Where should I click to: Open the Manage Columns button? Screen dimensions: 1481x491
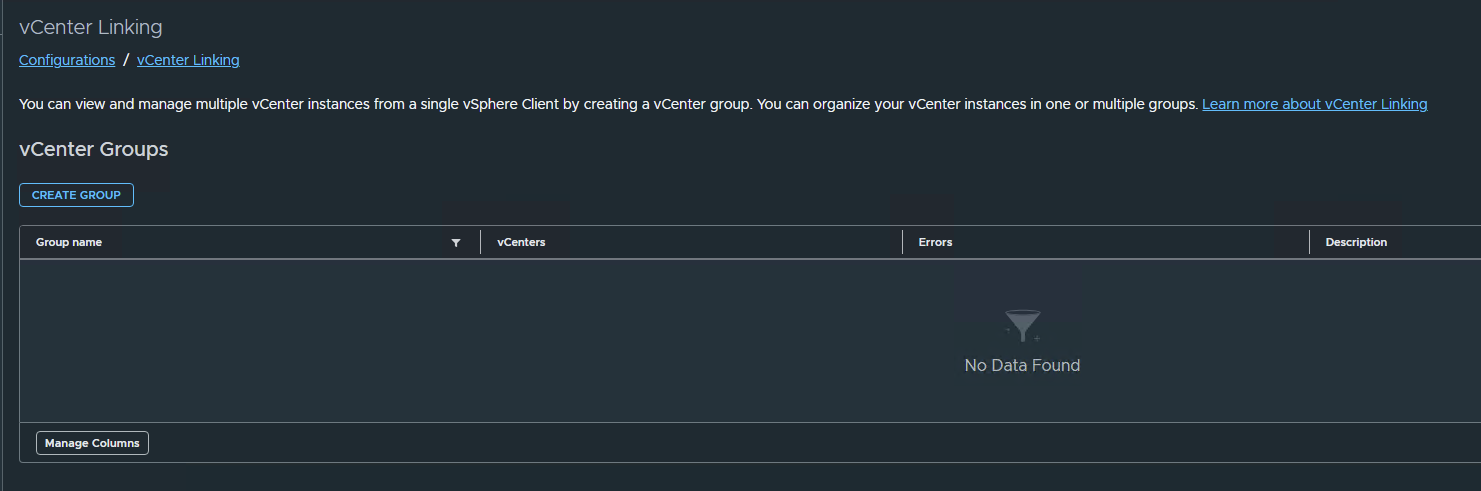[92, 443]
